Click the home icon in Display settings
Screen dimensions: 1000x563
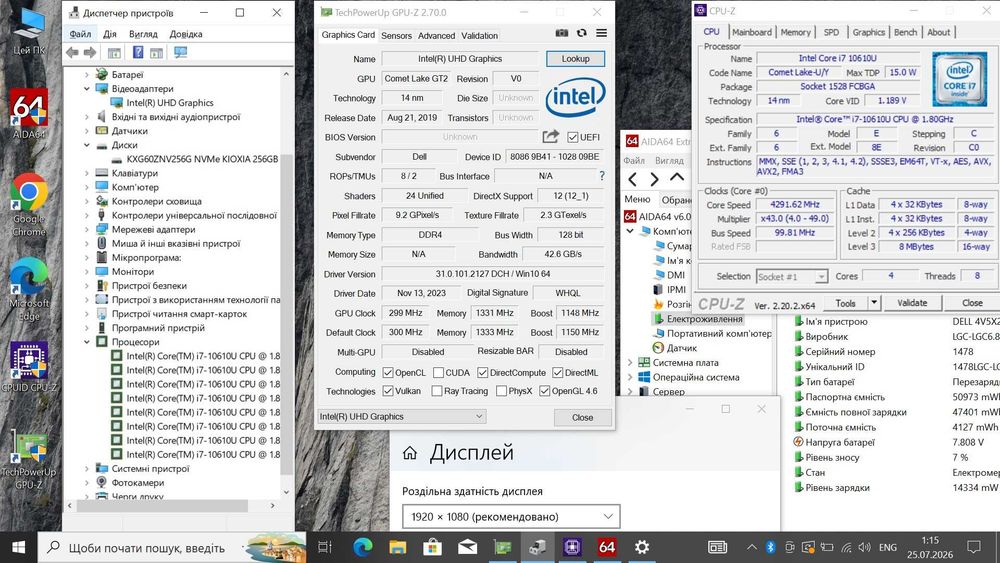click(410, 453)
